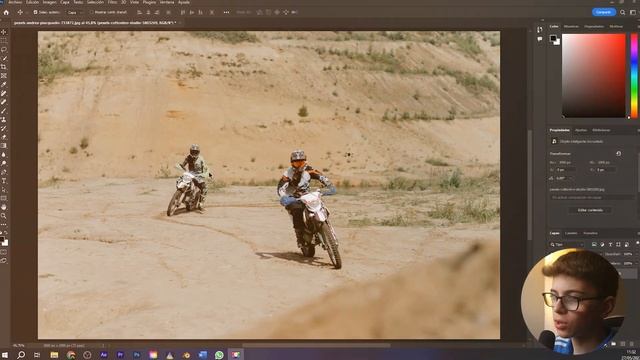The image size is (640, 360).
Task: Open File Explorer from the taskbar
Action: click(54, 355)
